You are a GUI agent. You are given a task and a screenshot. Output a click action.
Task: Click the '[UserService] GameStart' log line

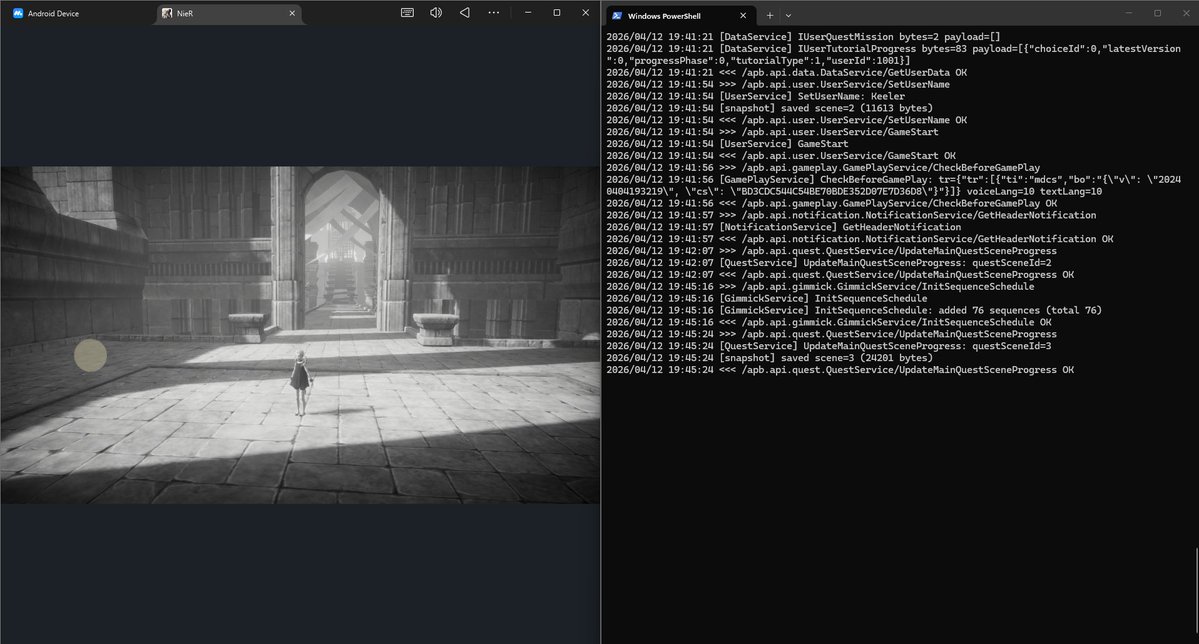[727, 144]
